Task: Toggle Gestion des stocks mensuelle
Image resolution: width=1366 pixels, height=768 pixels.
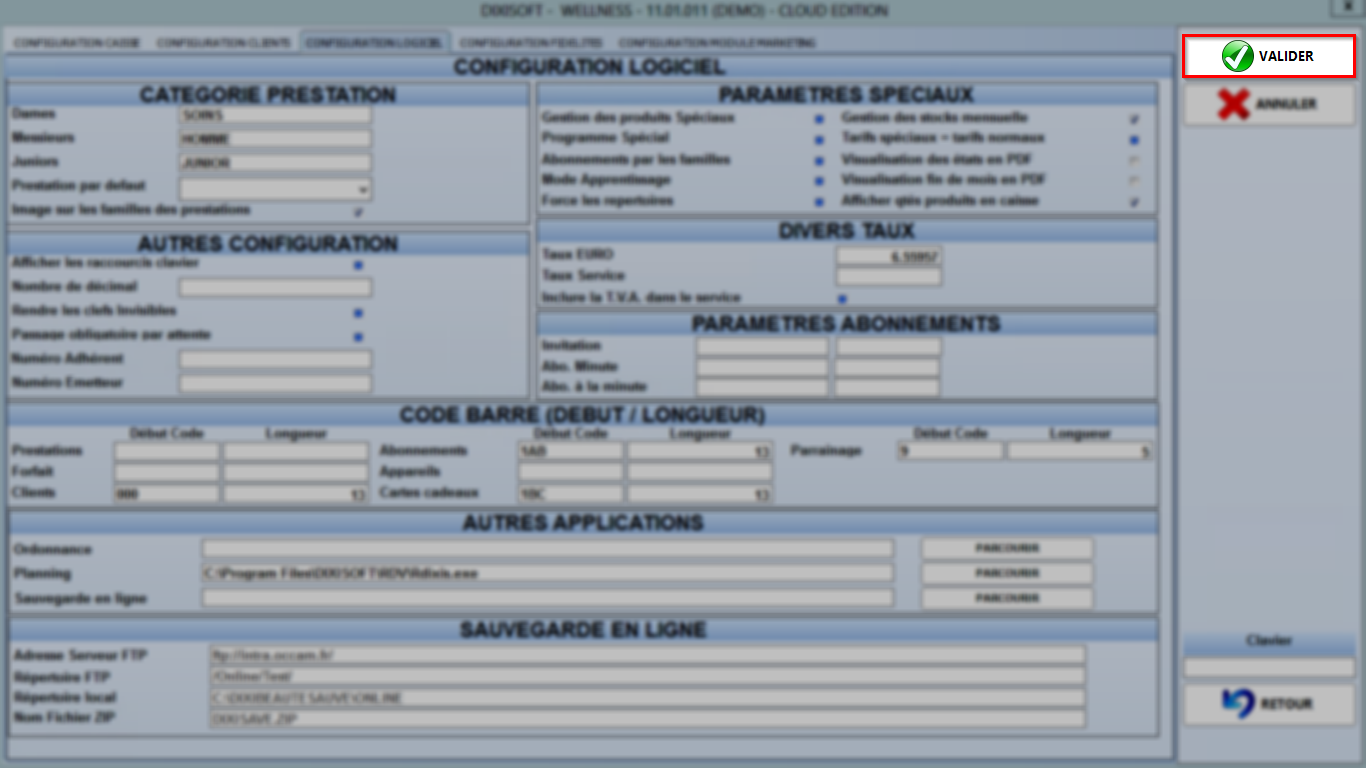Action: click(1134, 119)
